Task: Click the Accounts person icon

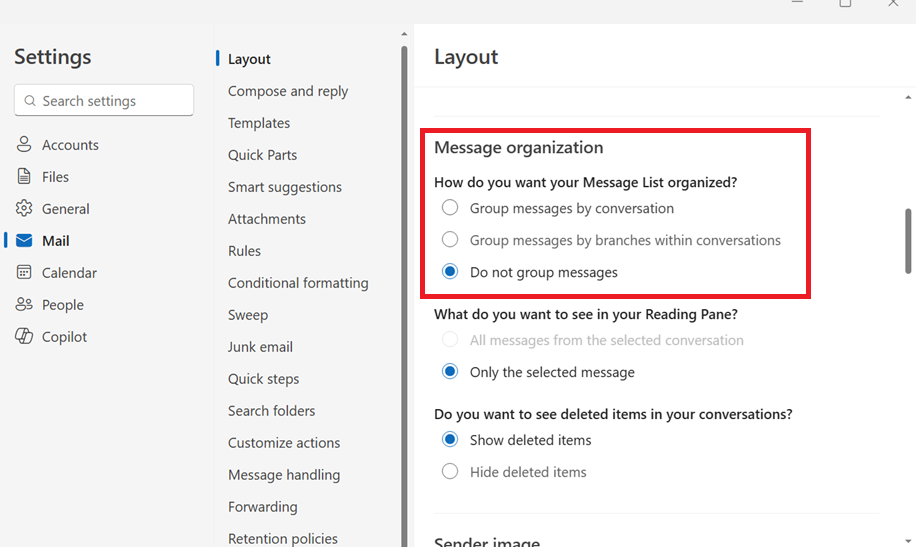Action: (x=24, y=144)
